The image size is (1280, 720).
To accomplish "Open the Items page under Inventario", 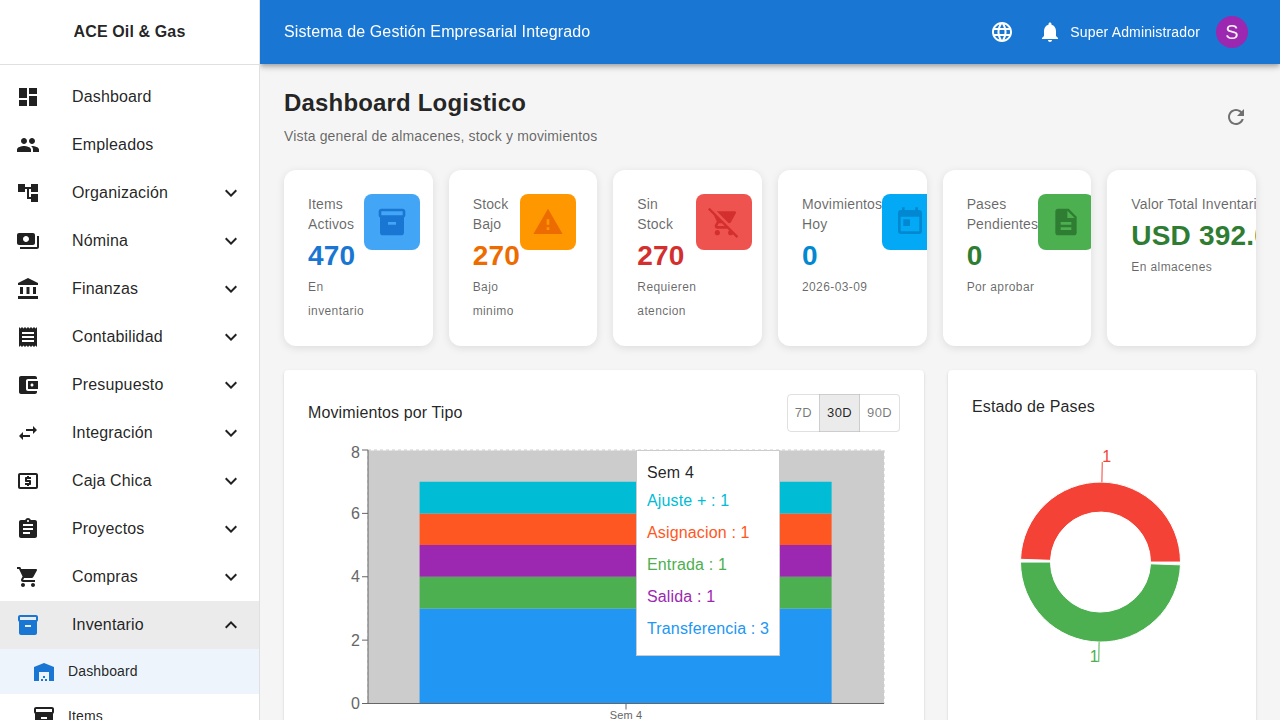I will (x=86, y=713).
